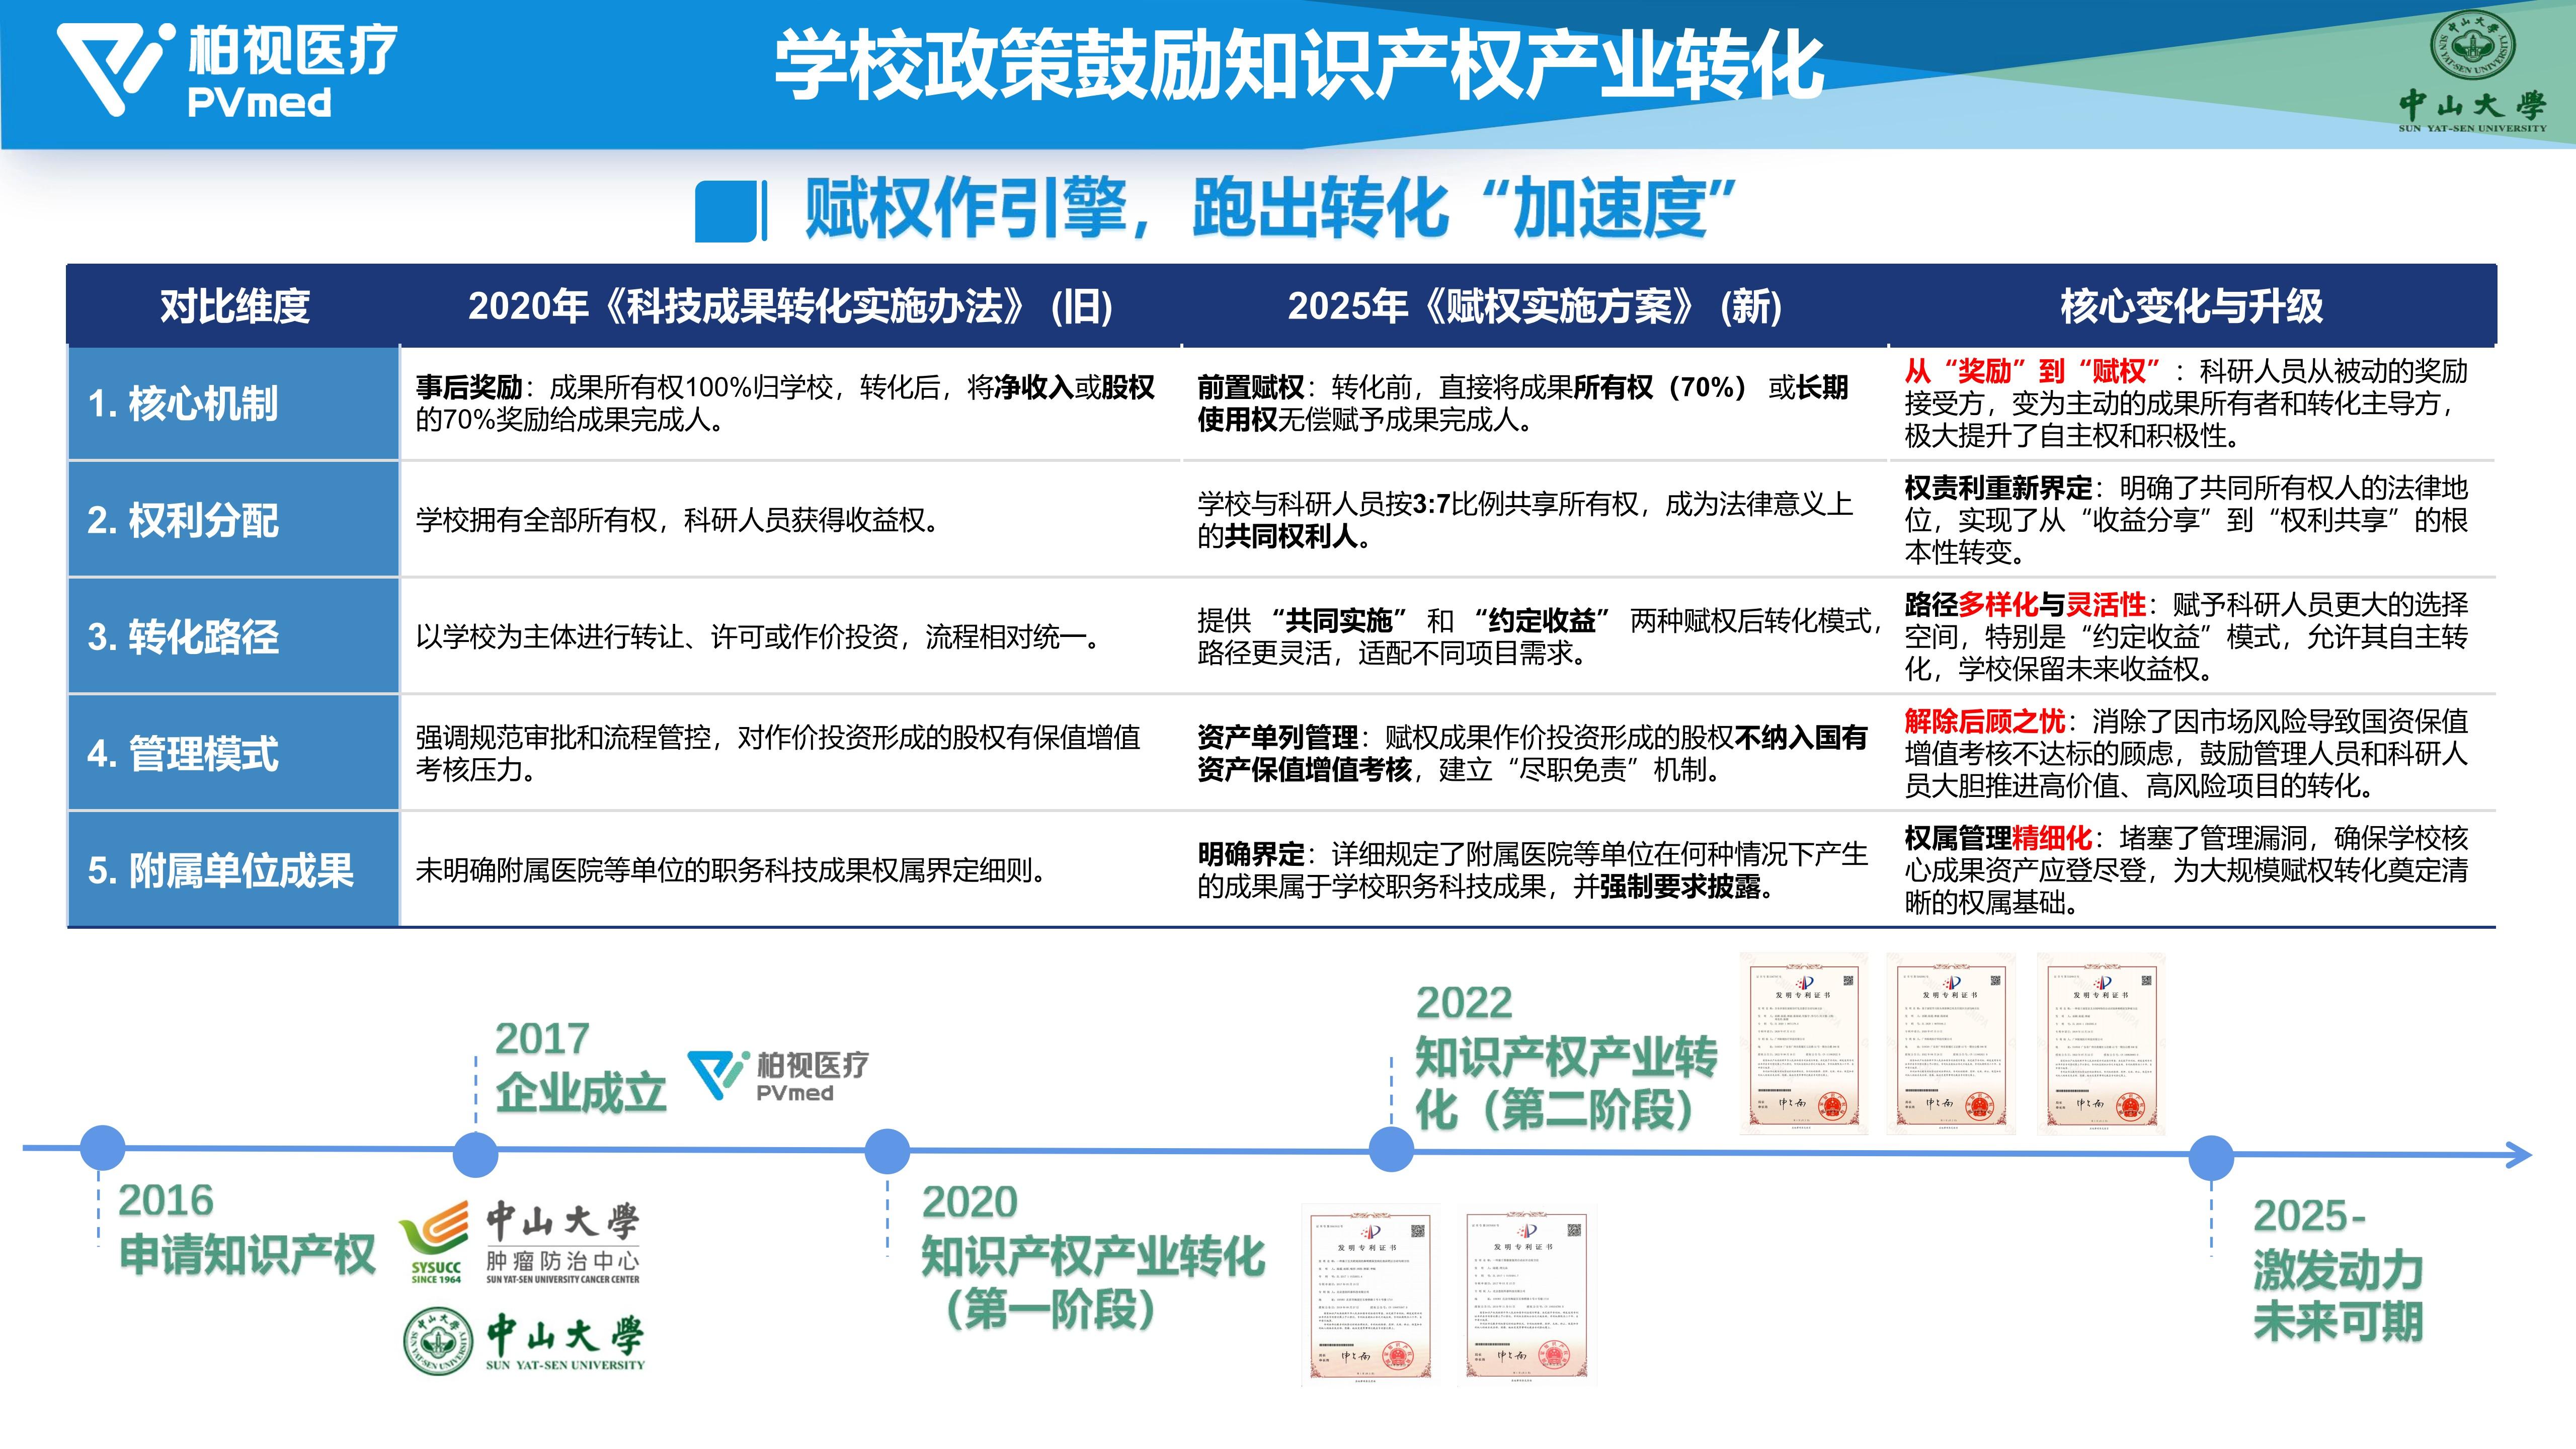Viewport: 2576px width, 1449px height.
Task: Click the 2025 timeline dot
Action: tap(2211, 1158)
